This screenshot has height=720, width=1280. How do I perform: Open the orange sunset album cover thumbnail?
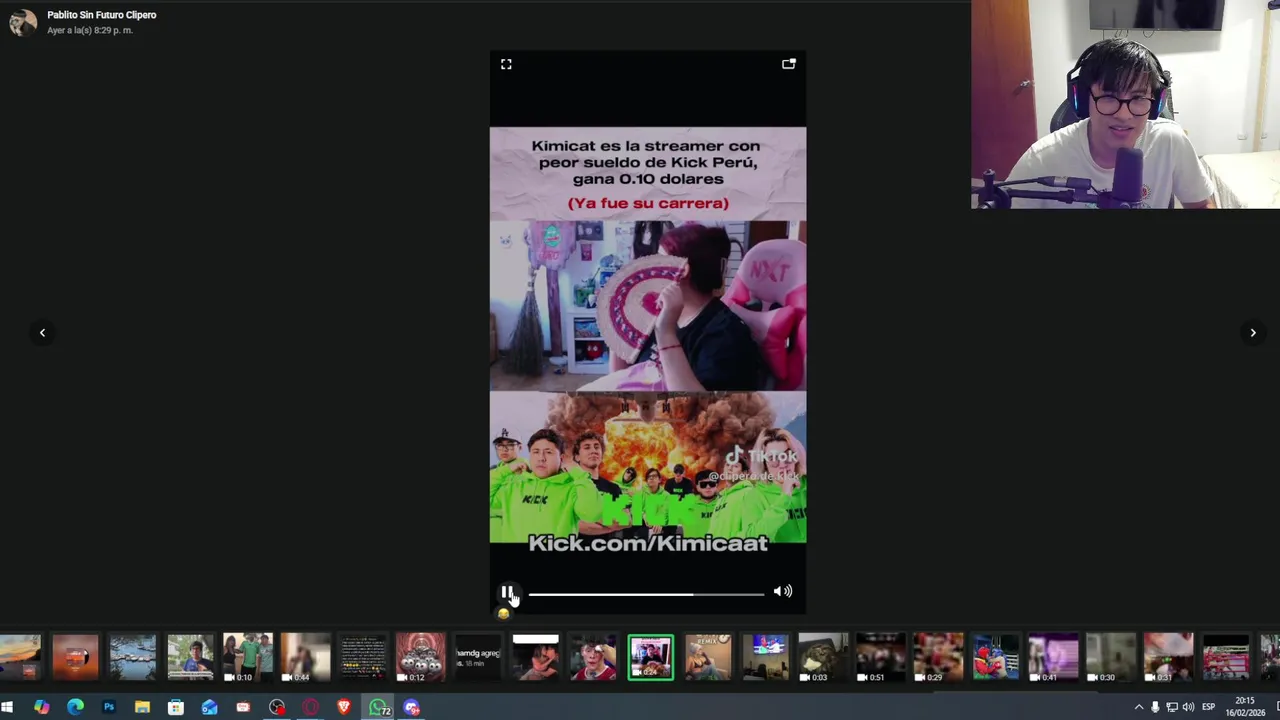[75, 657]
